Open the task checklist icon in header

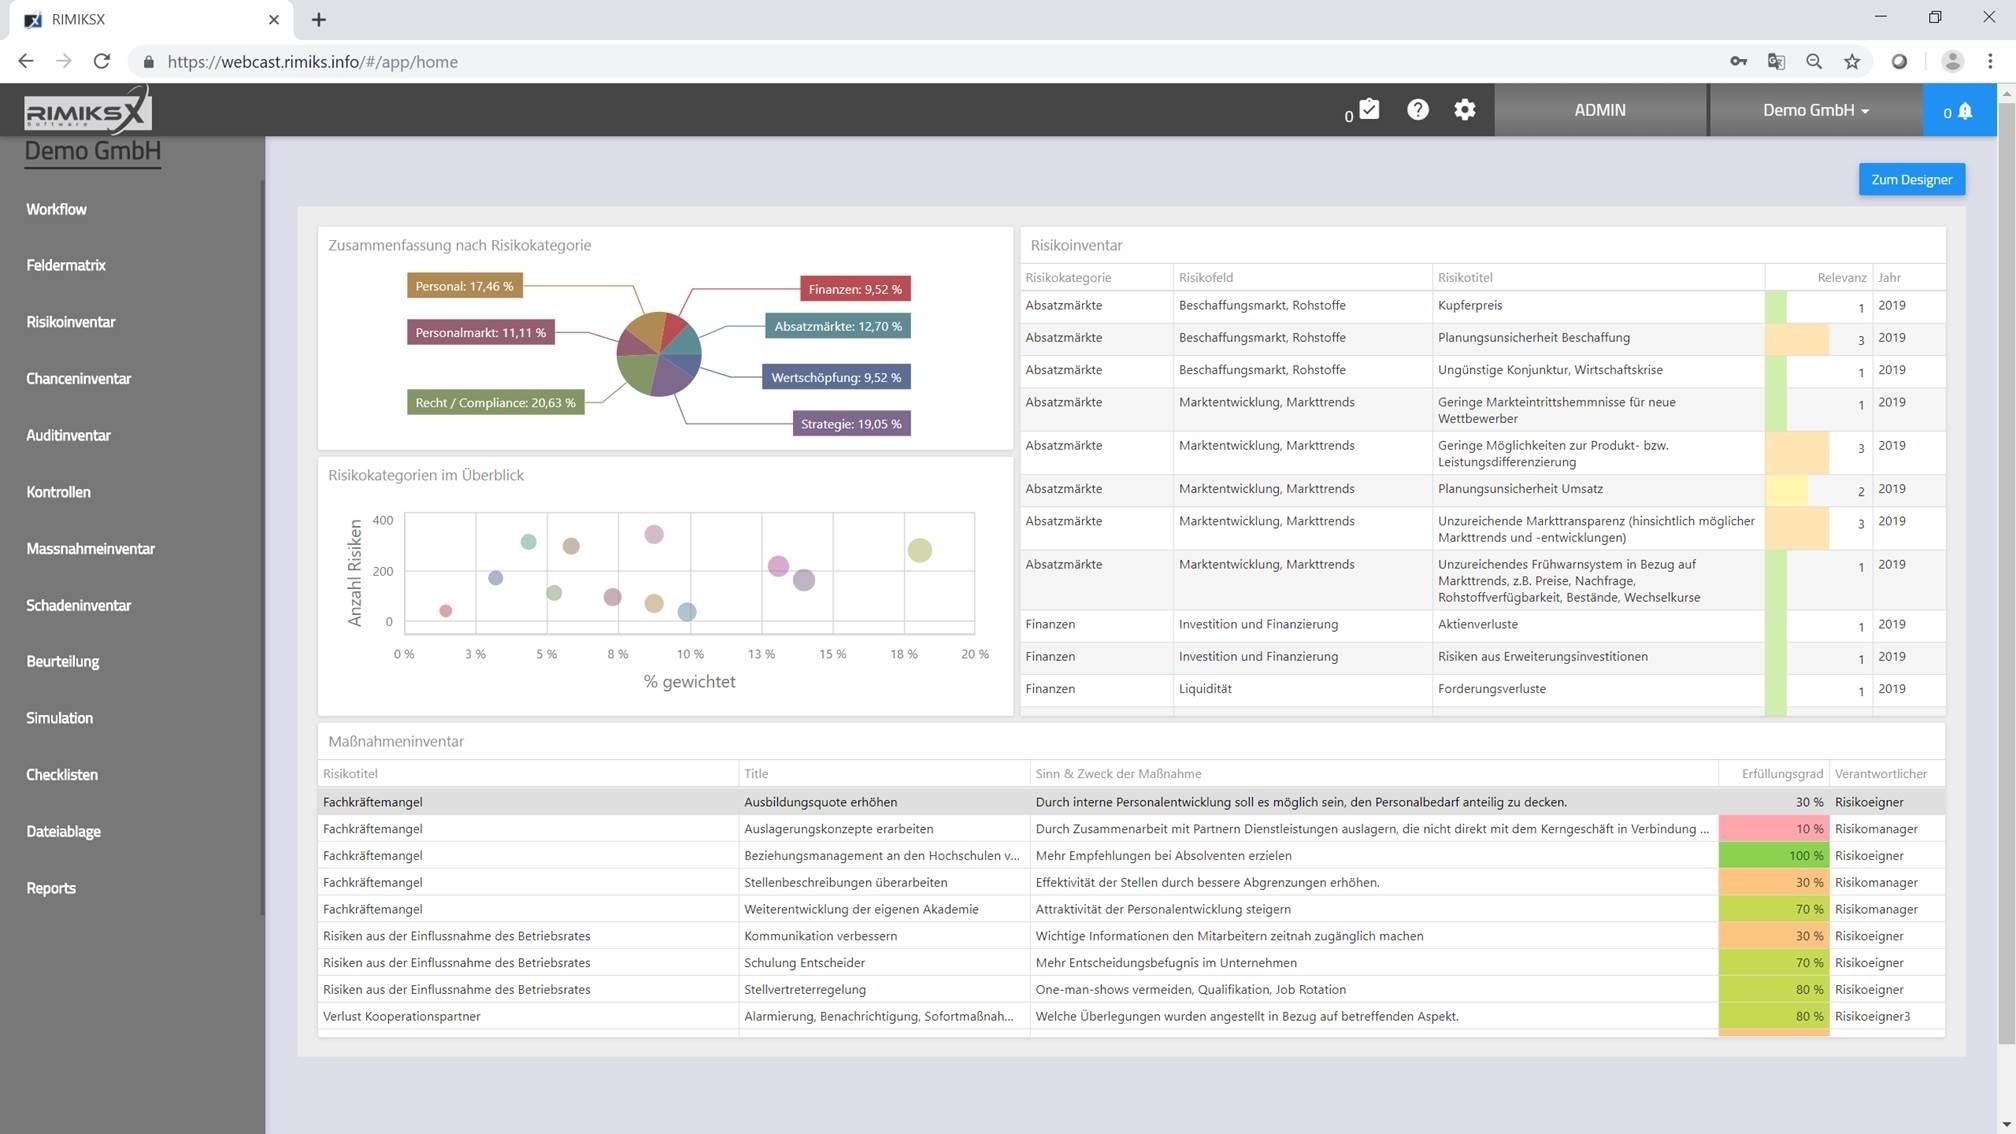click(1368, 110)
